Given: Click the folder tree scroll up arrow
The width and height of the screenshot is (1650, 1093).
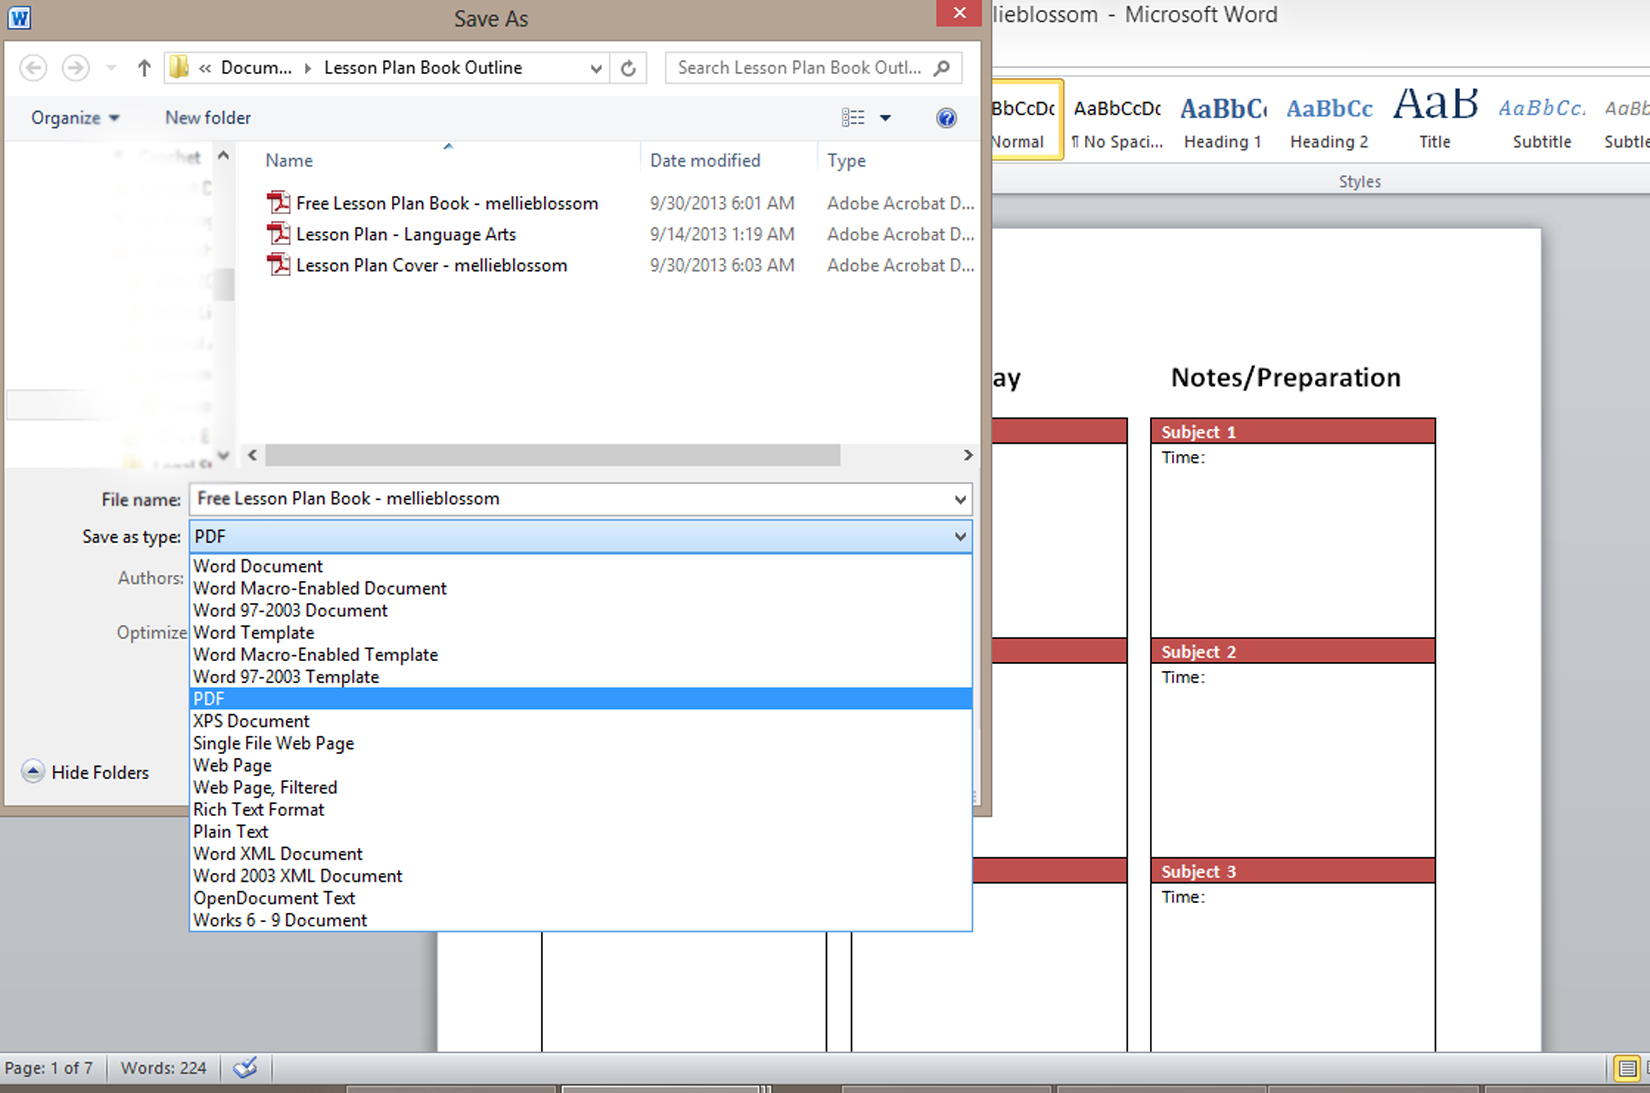Looking at the screenshot, I should tap(223, 156).
